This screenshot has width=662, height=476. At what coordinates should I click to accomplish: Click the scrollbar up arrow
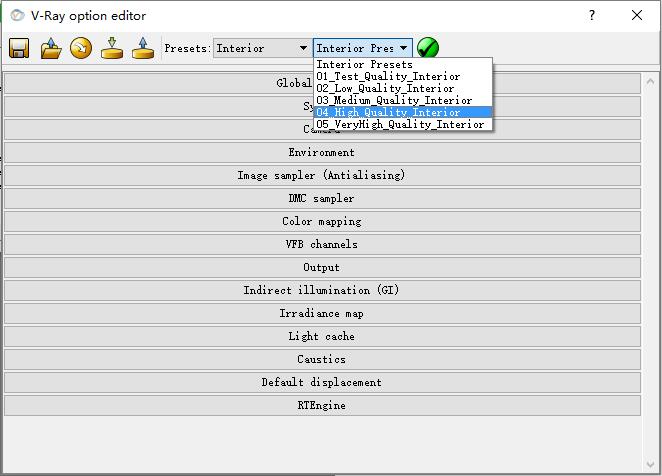tap(651, 80)
